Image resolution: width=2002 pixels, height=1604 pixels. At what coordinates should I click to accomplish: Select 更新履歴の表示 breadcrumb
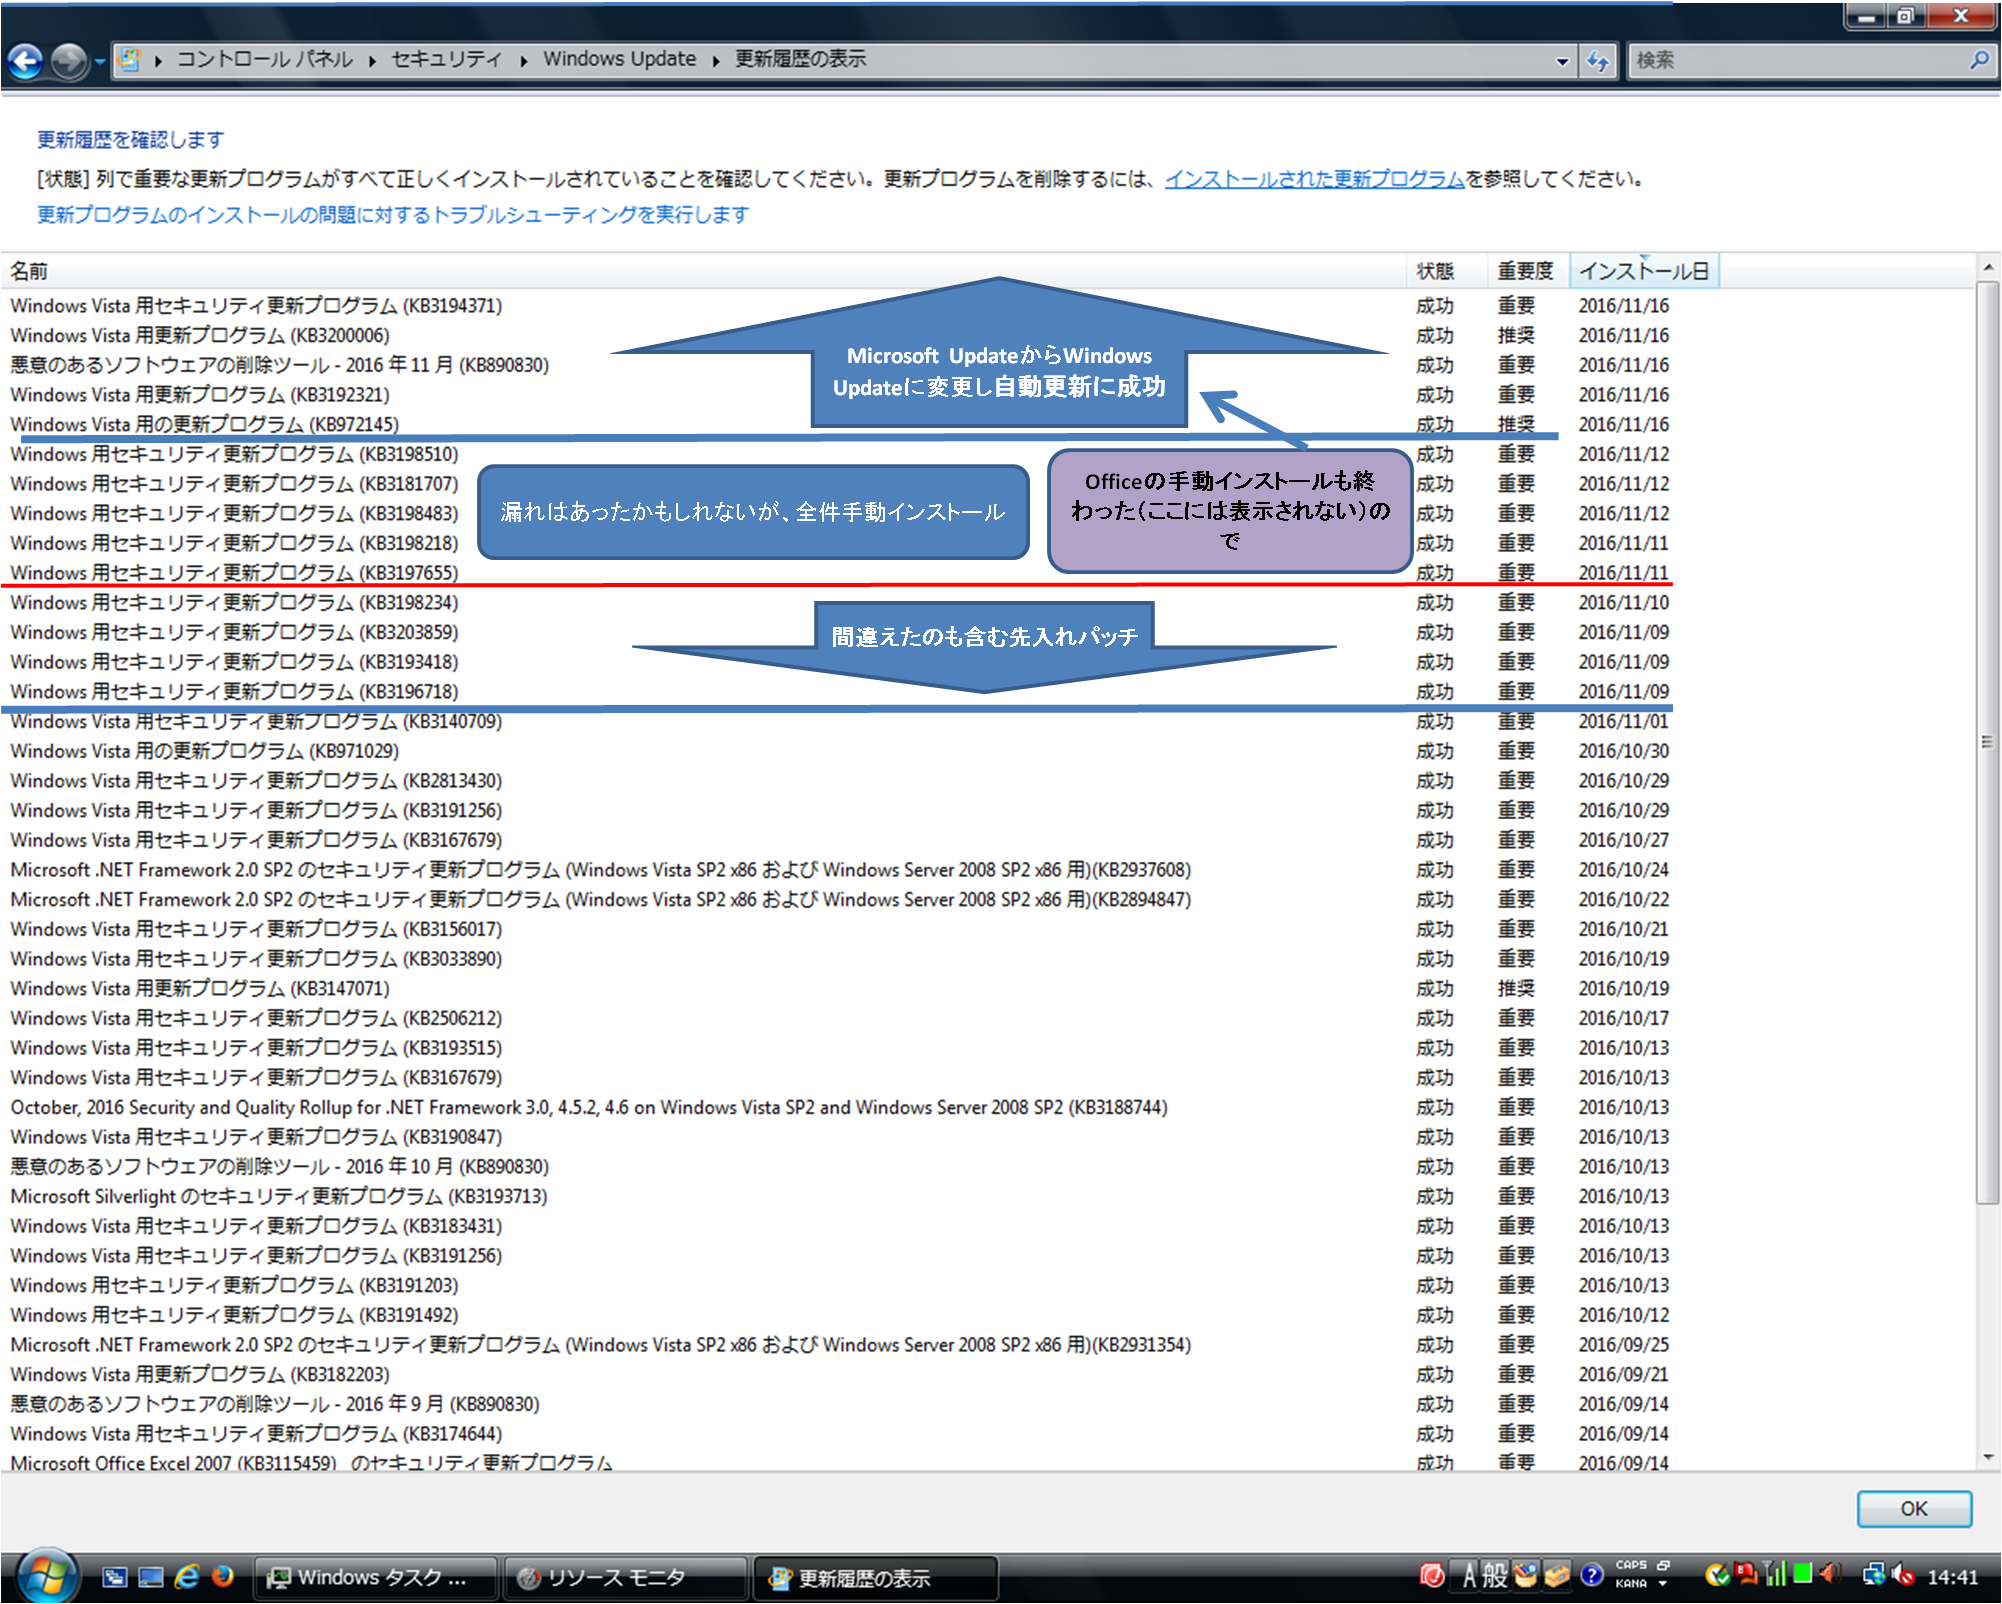point(801,59)
